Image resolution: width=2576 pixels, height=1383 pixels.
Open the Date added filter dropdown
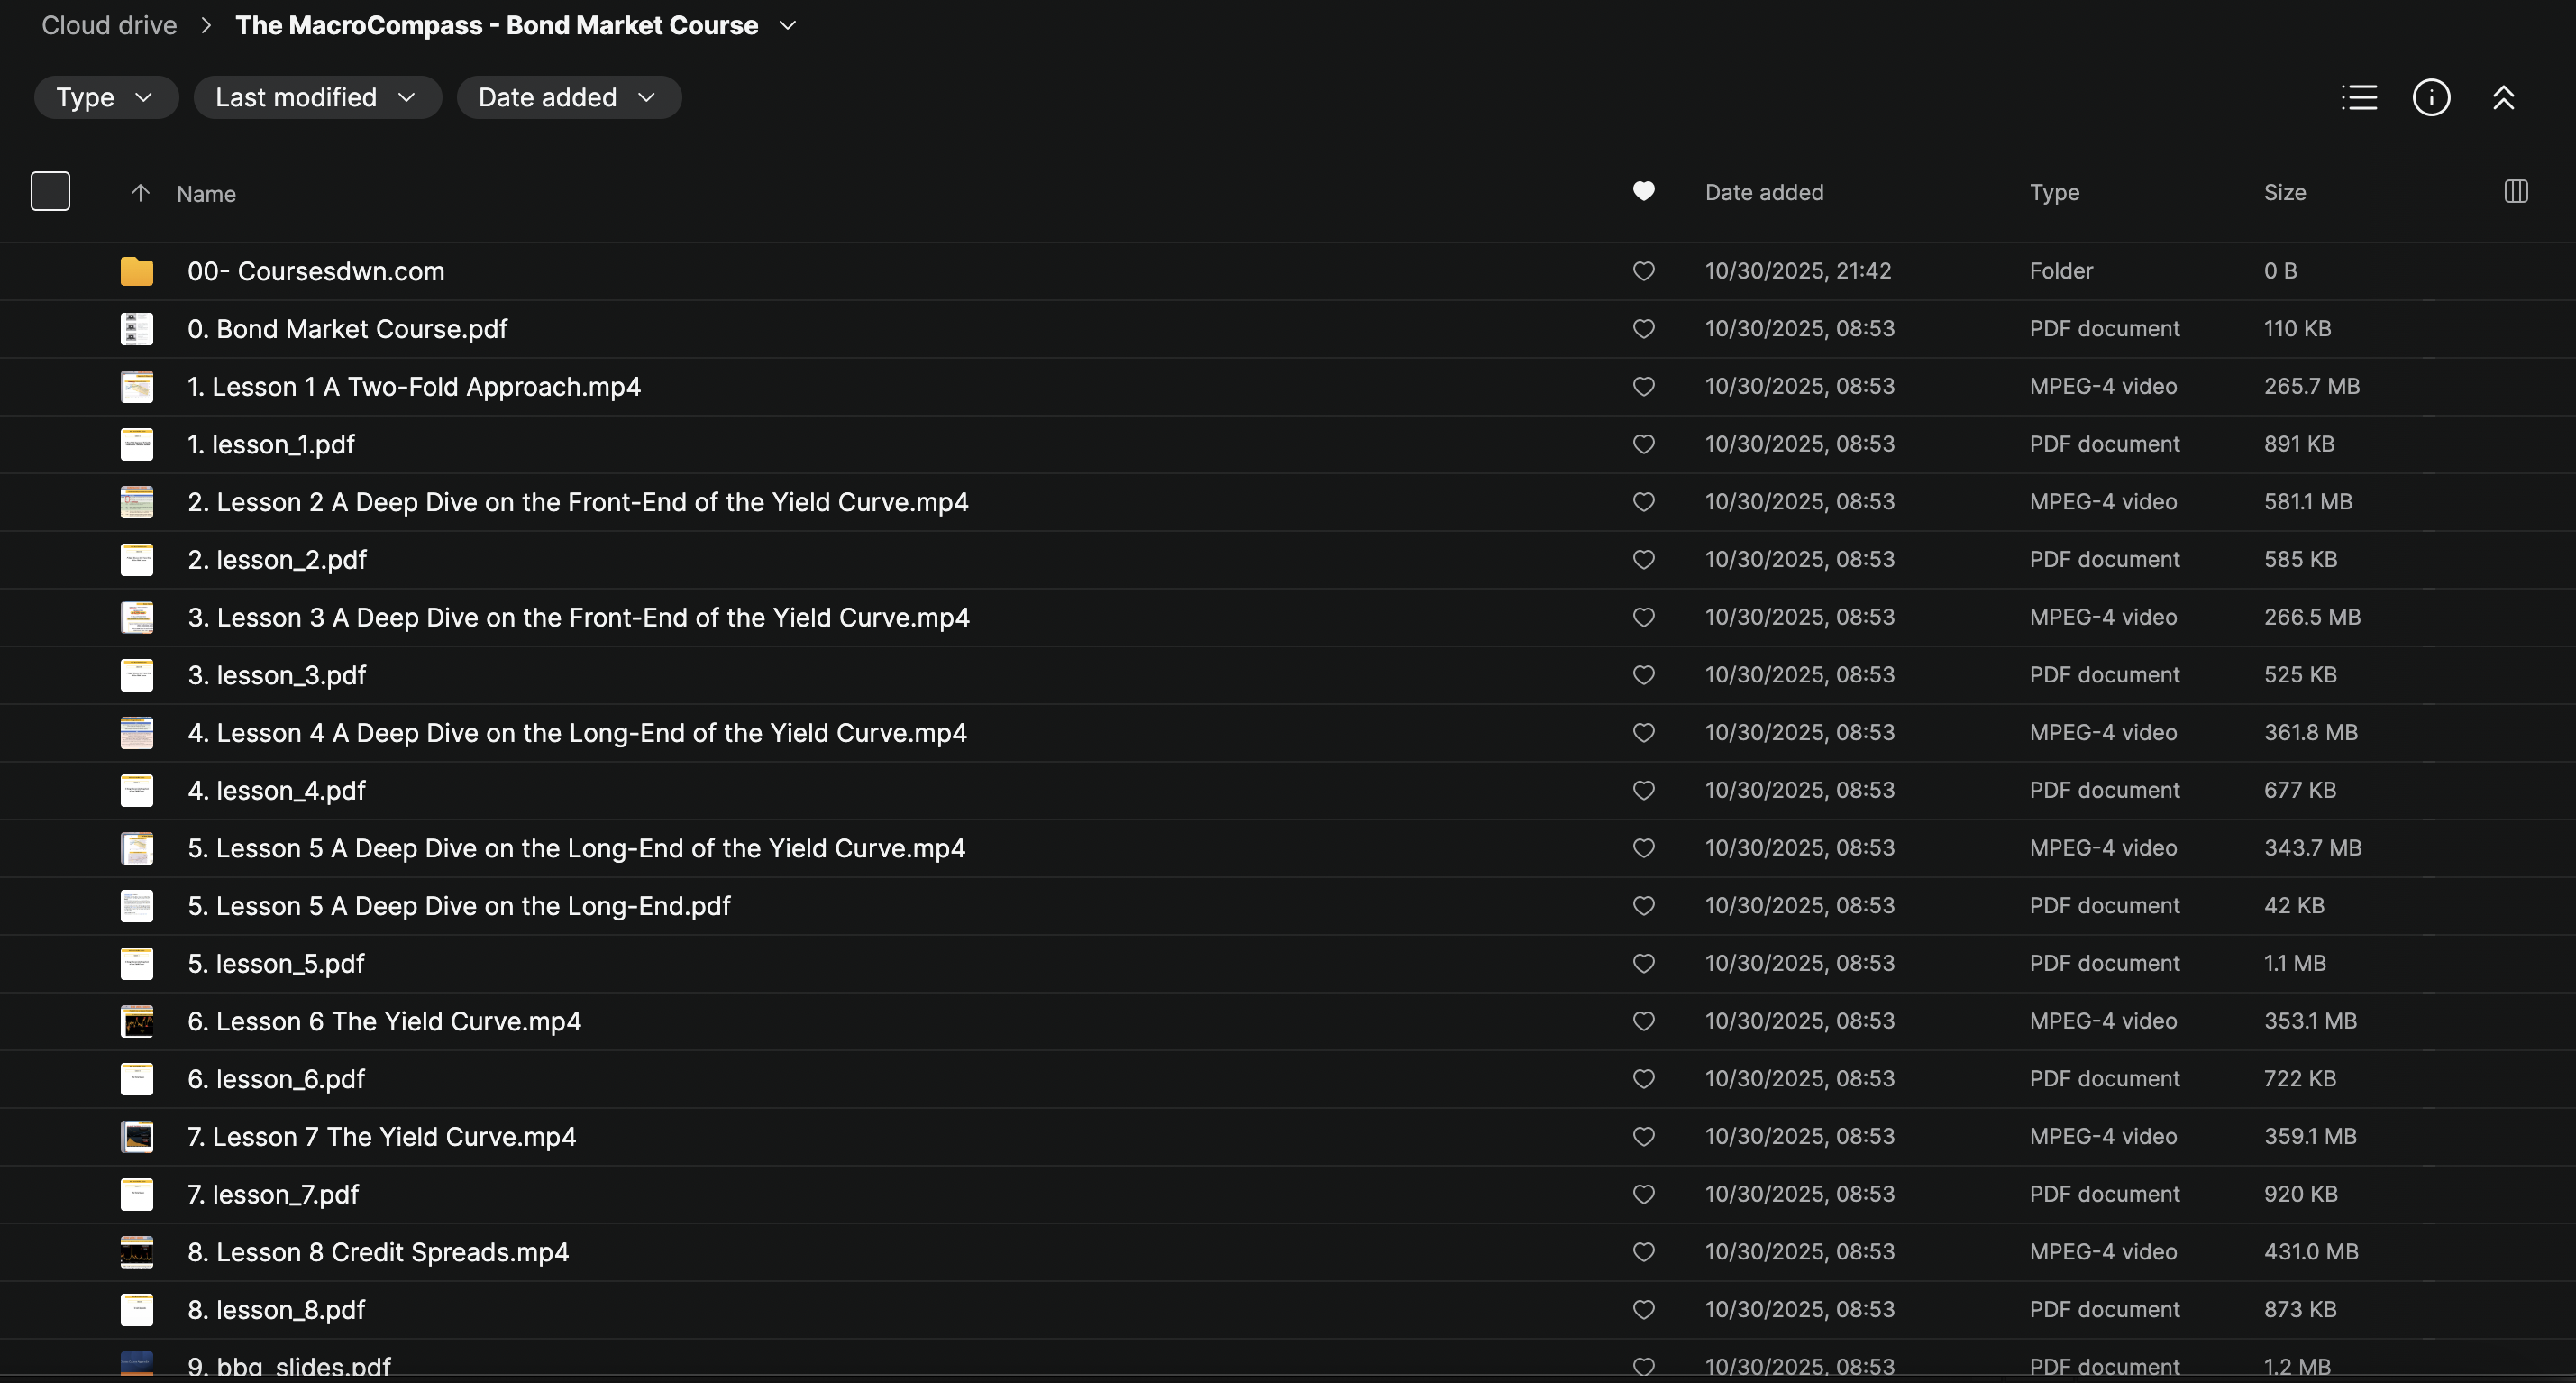(x=568, y=97)
